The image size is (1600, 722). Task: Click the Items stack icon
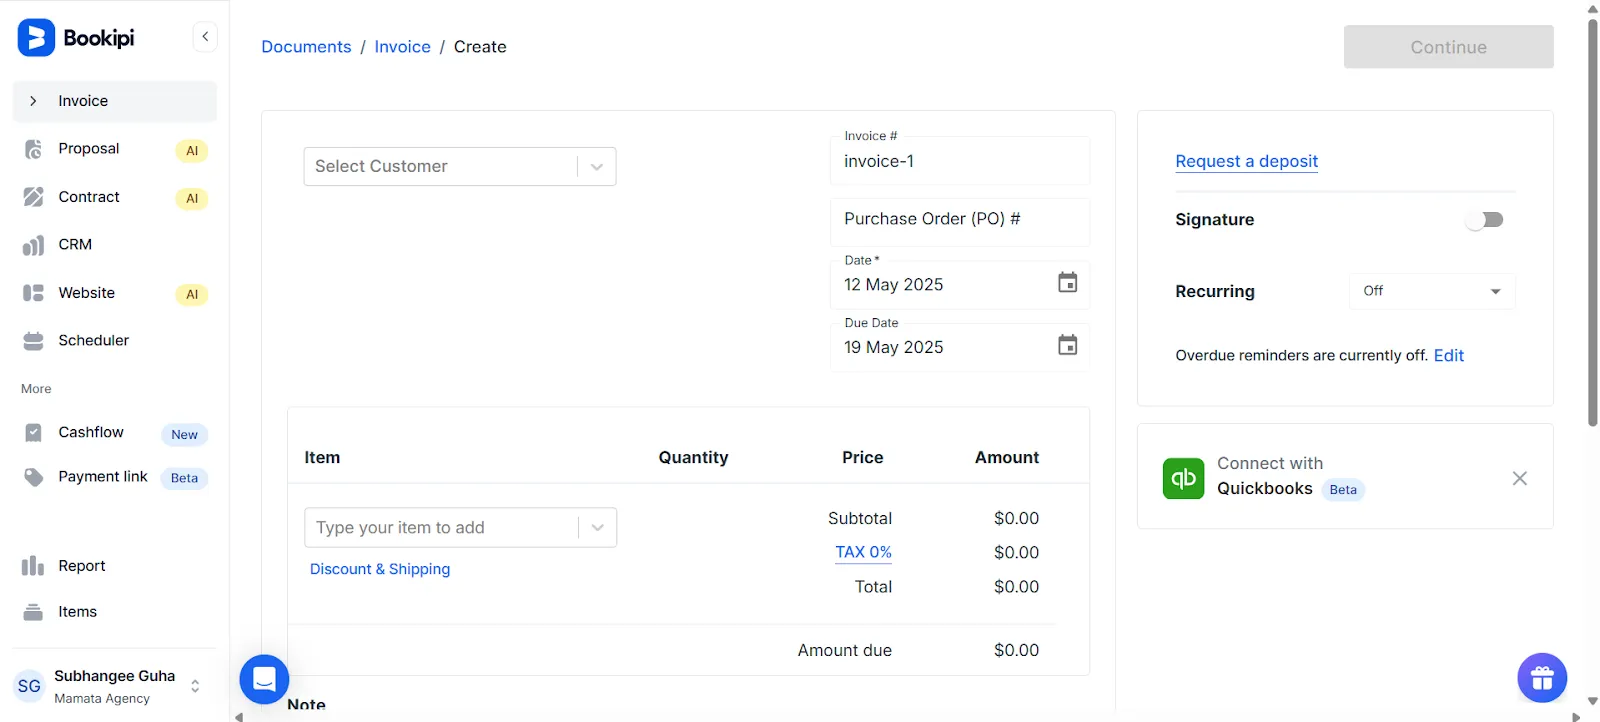coord(33,612)
